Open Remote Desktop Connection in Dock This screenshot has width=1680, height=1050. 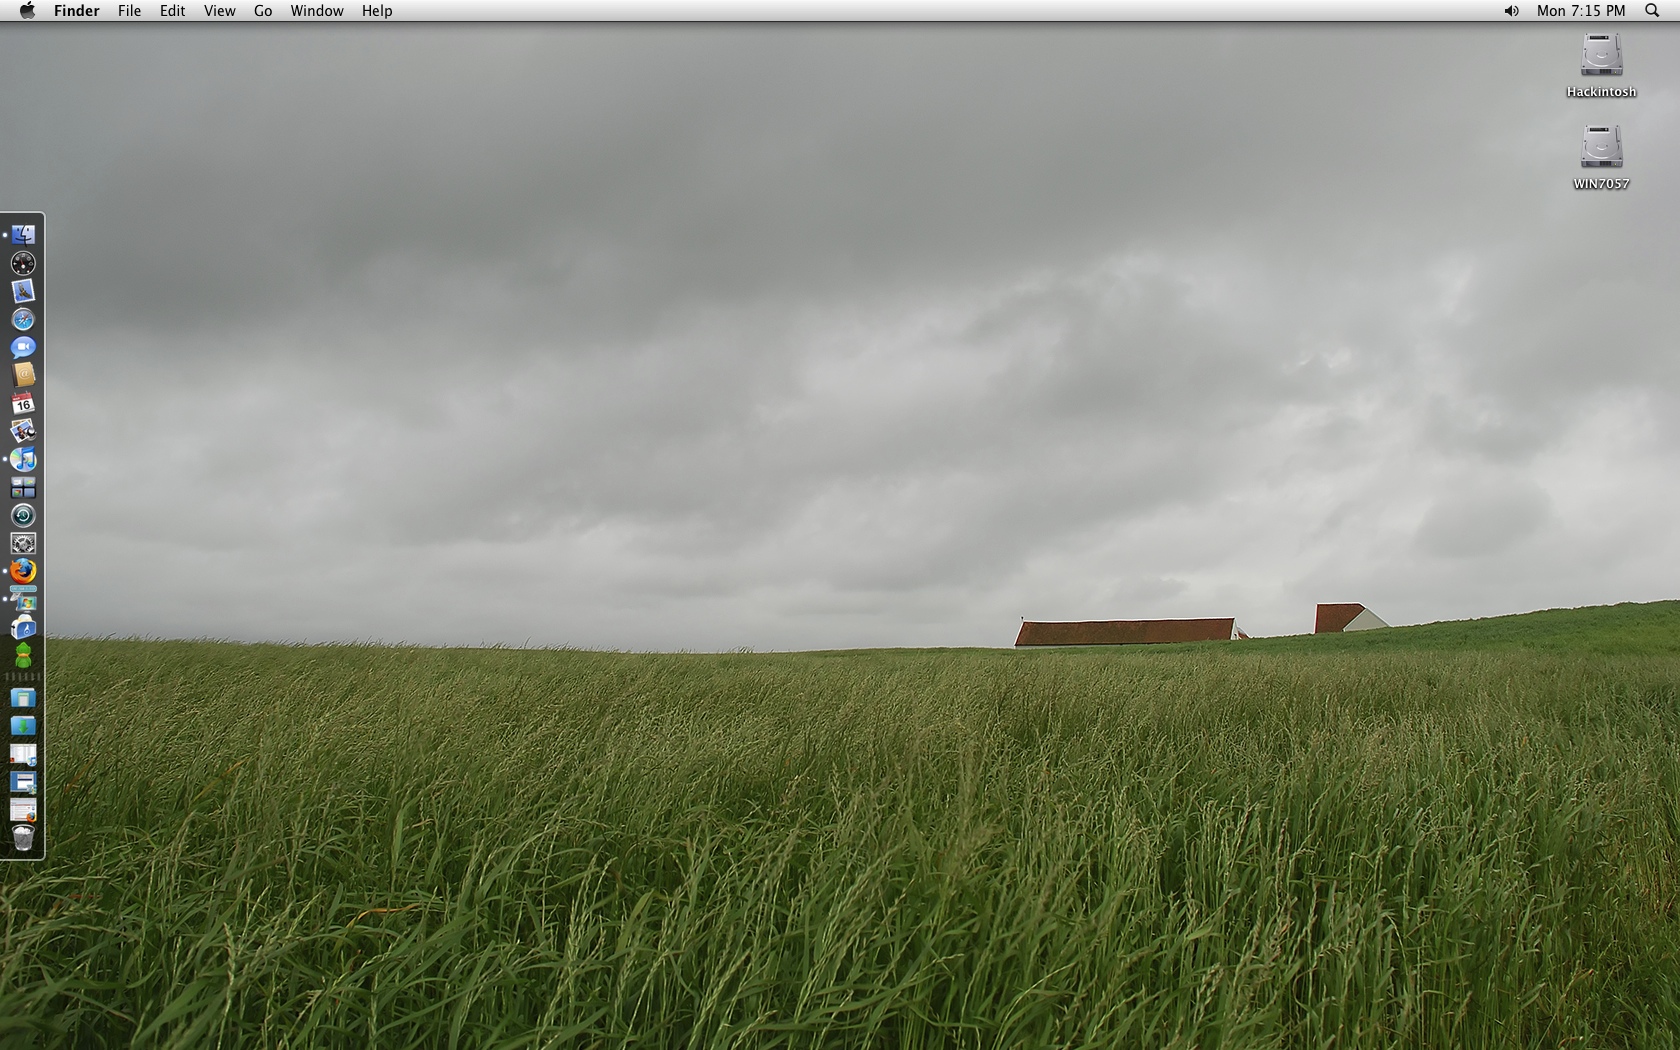23,599
